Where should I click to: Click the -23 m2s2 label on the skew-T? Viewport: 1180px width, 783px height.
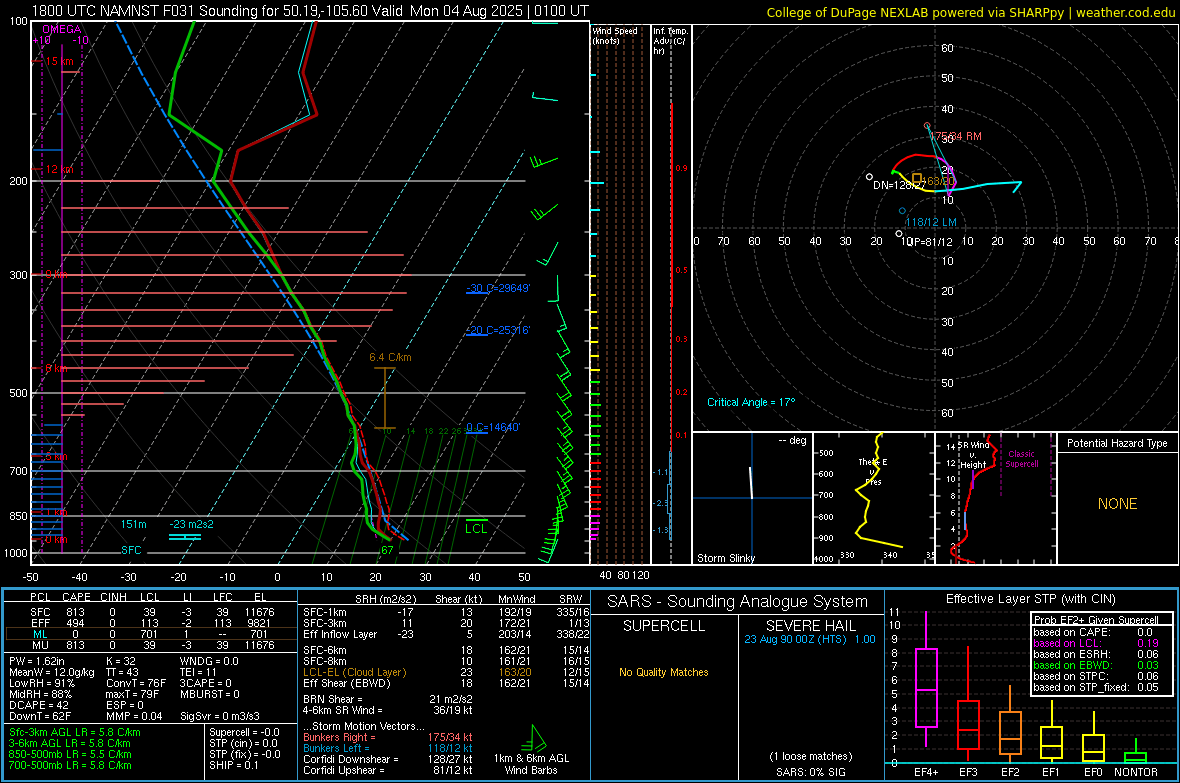click(191, 524)
